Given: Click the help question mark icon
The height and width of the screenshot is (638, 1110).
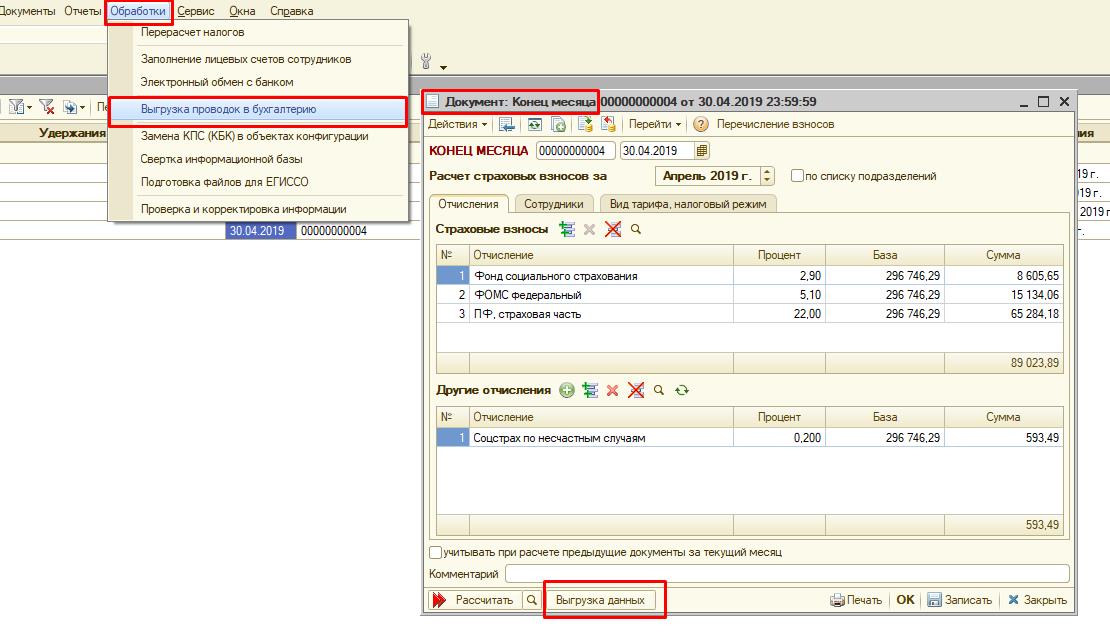Looking at the screenshot, I should pos(700,125).
